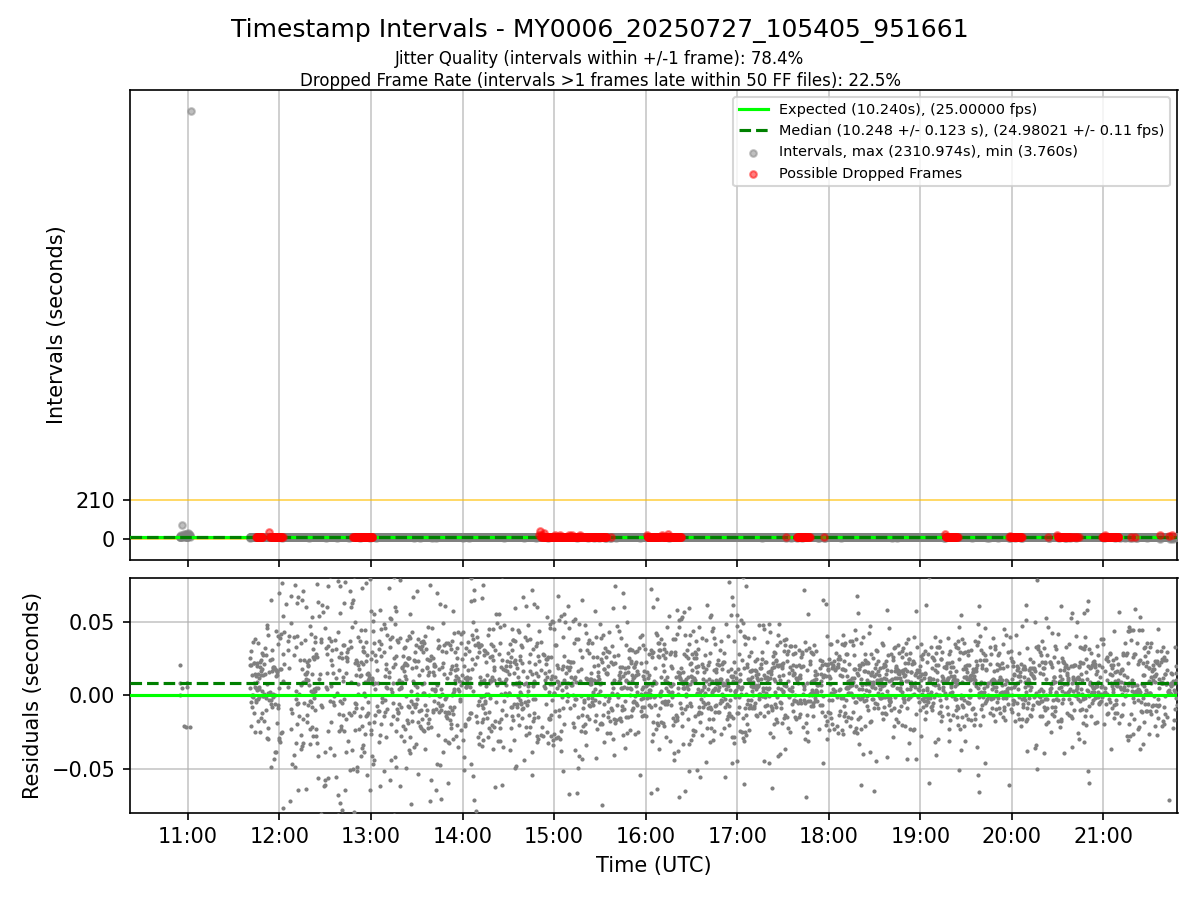Click legend entry starting with "Median (10.248"
Screen dimensions: 1200x900
pyautogui.click(x=971, y=130)
